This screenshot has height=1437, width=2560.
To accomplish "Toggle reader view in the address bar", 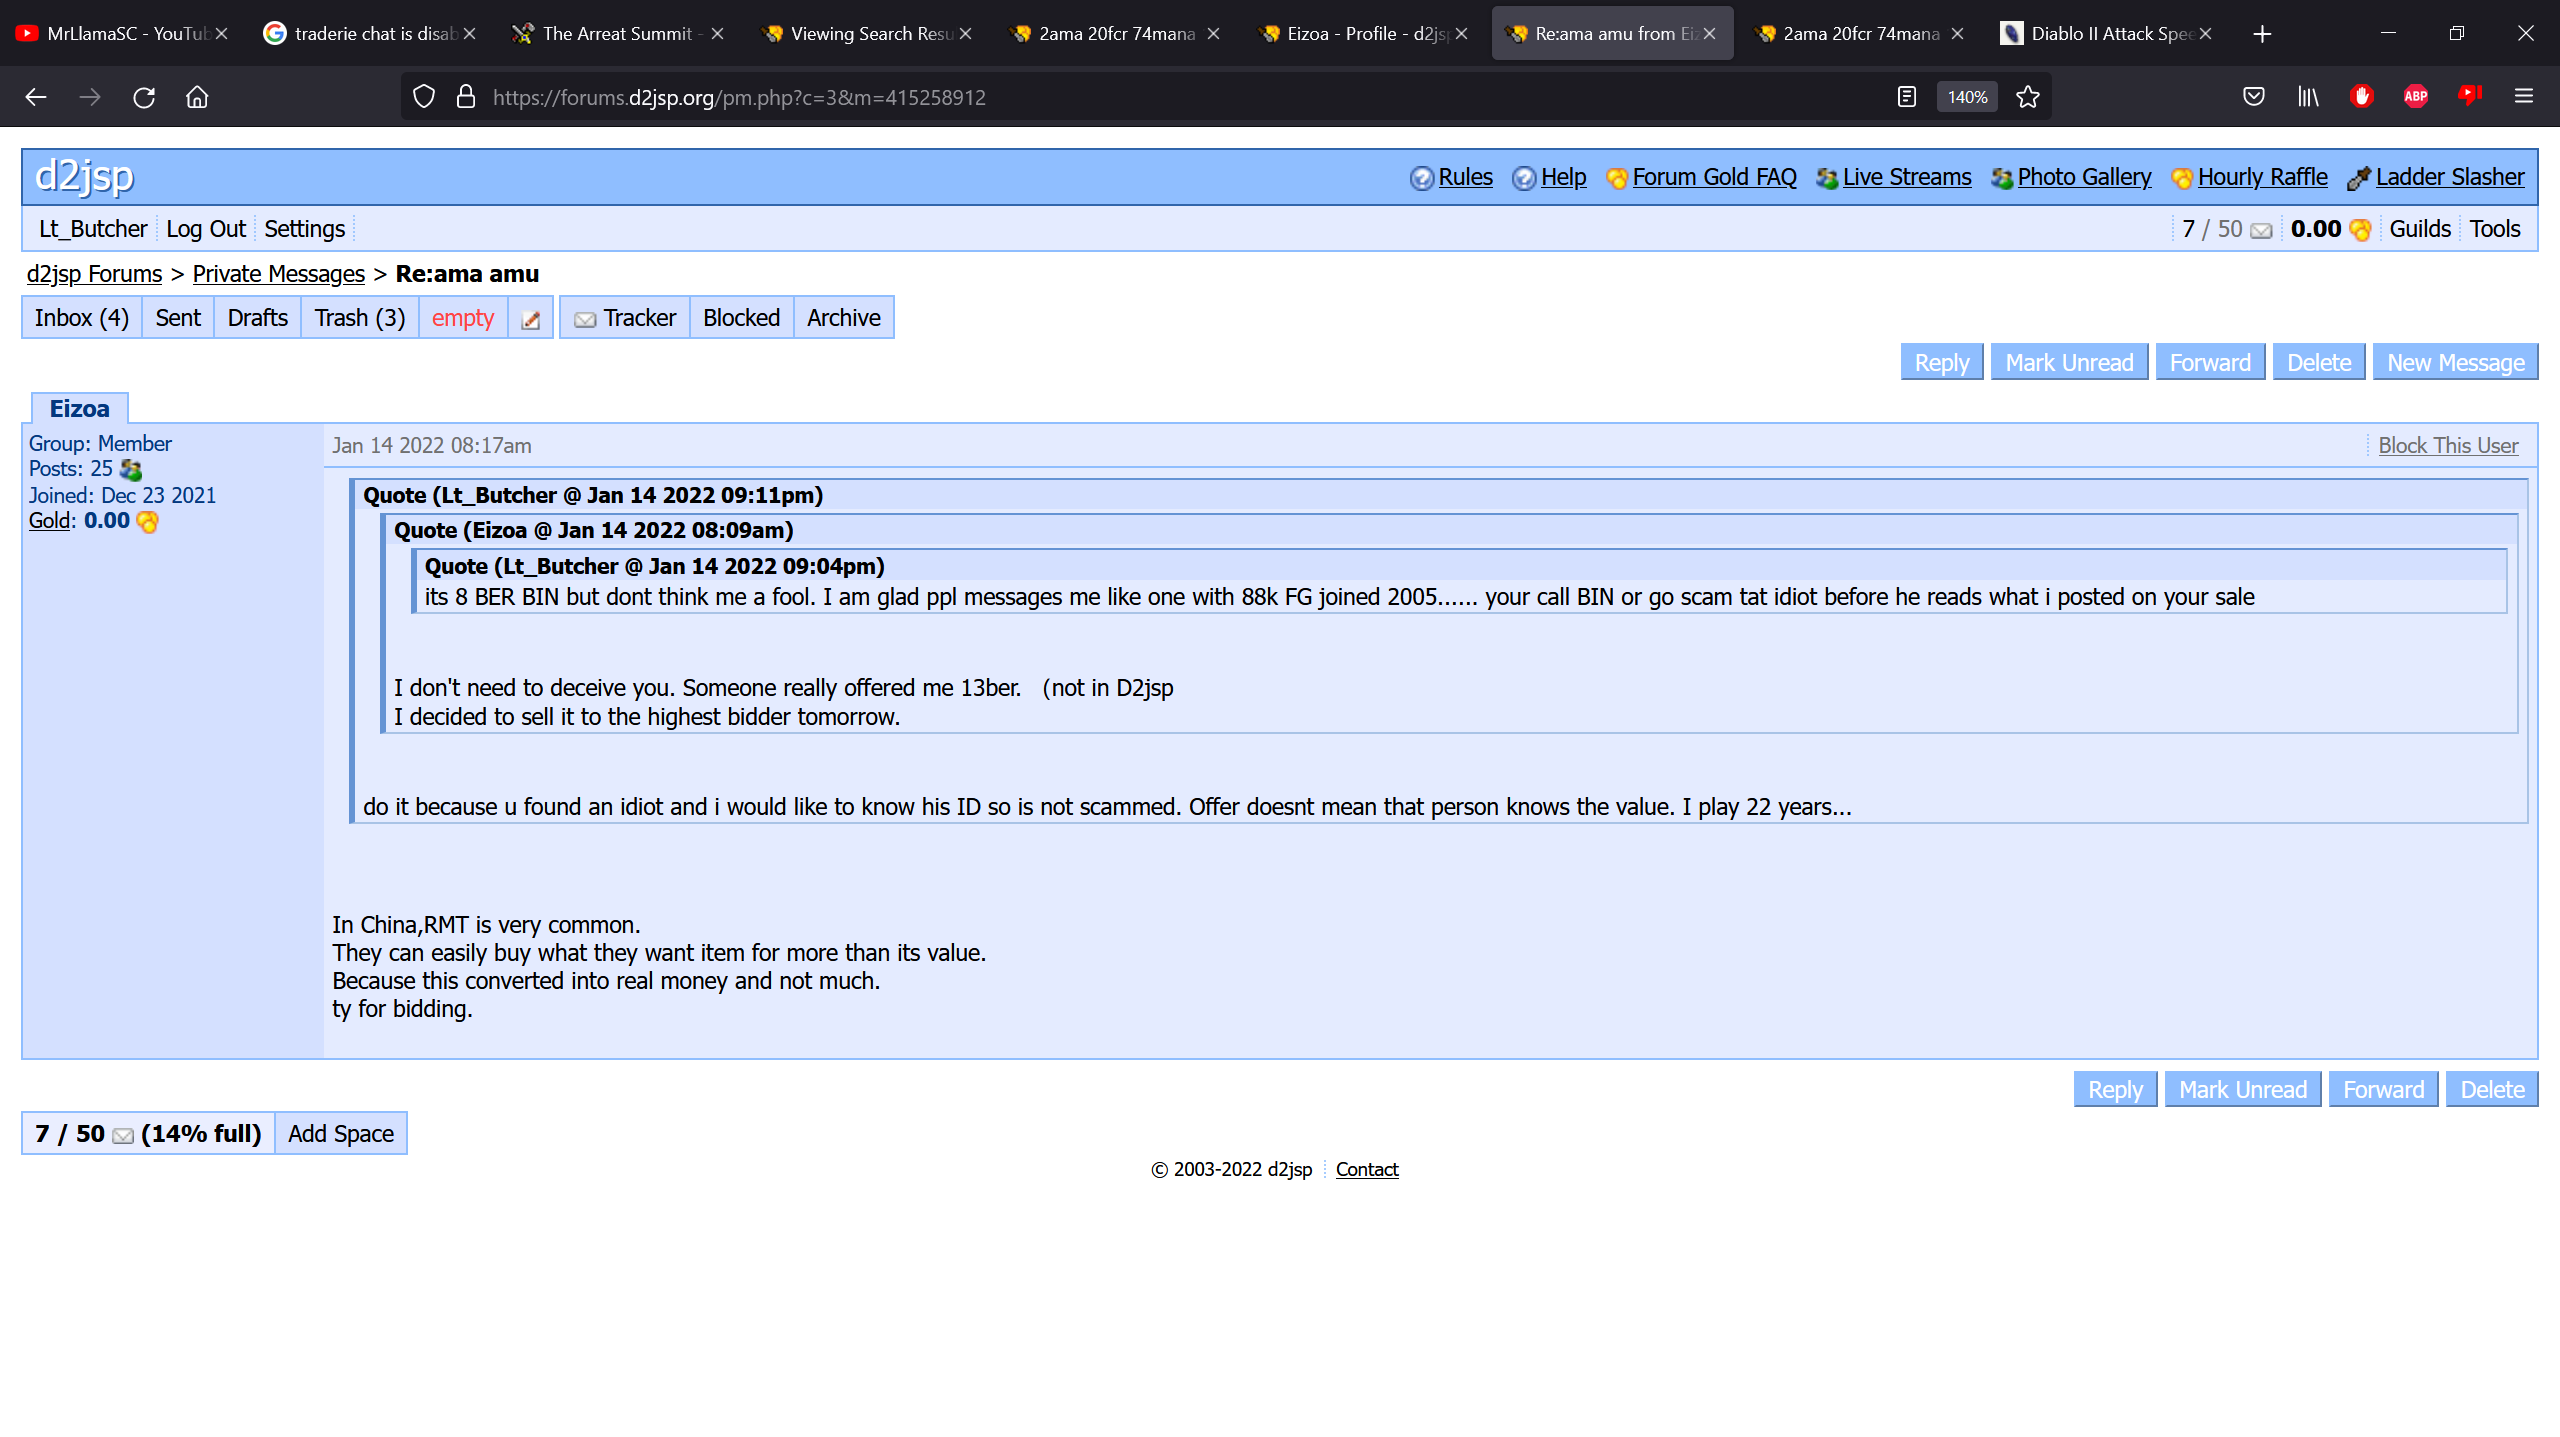I will click(1906, 97).
